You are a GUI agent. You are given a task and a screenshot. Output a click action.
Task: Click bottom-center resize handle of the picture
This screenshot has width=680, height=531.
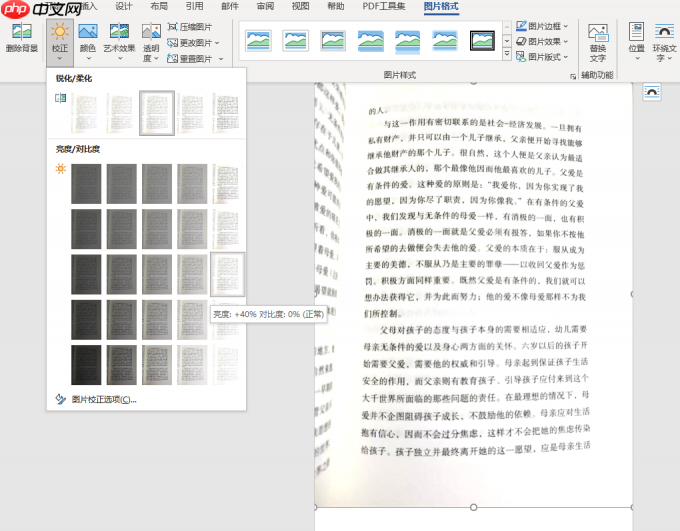click(x=474, y=507)
